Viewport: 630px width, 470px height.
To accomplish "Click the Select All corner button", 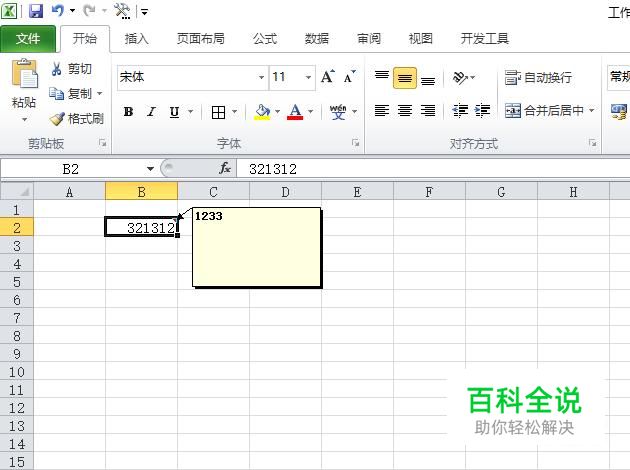I will point(17,191).
